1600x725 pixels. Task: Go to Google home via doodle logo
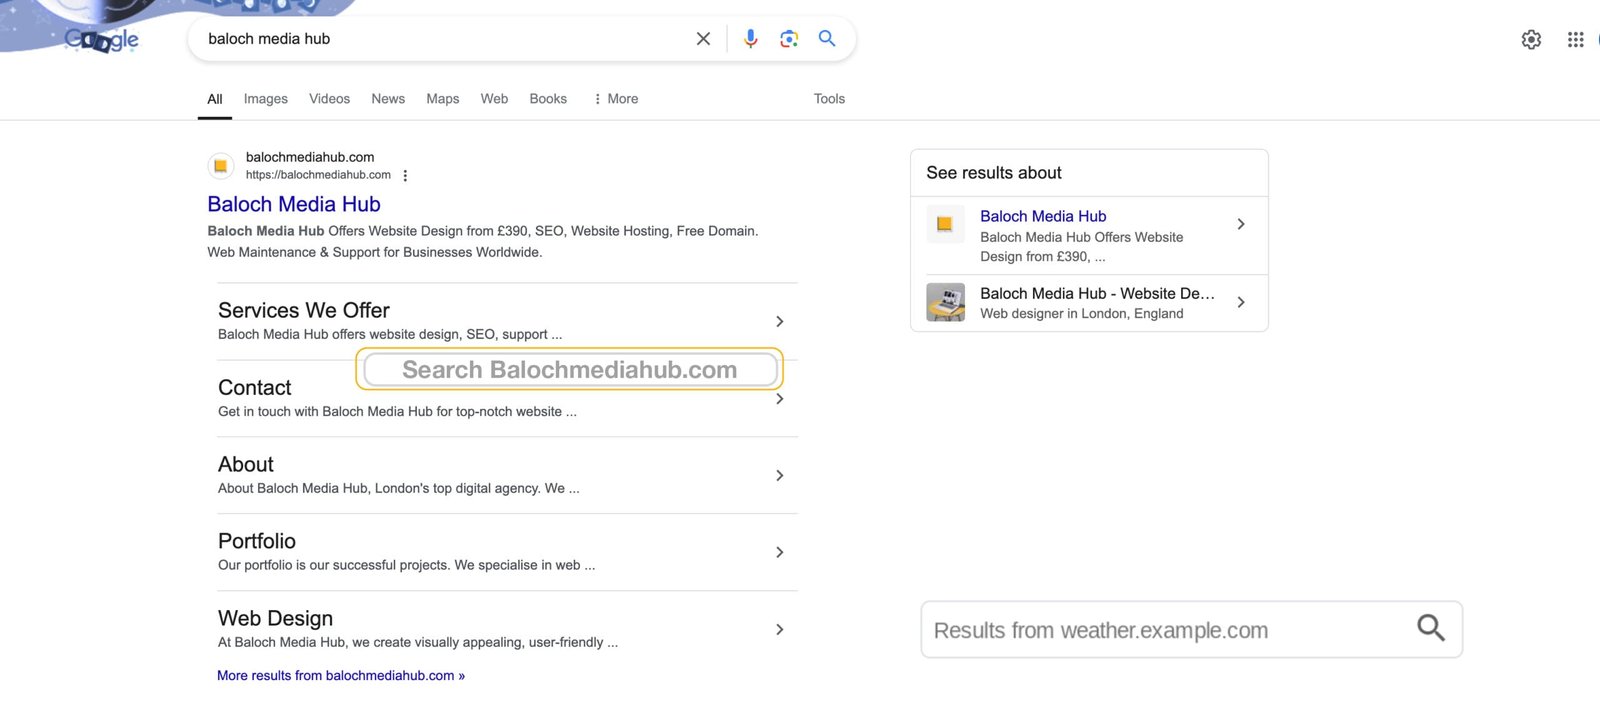100,40
